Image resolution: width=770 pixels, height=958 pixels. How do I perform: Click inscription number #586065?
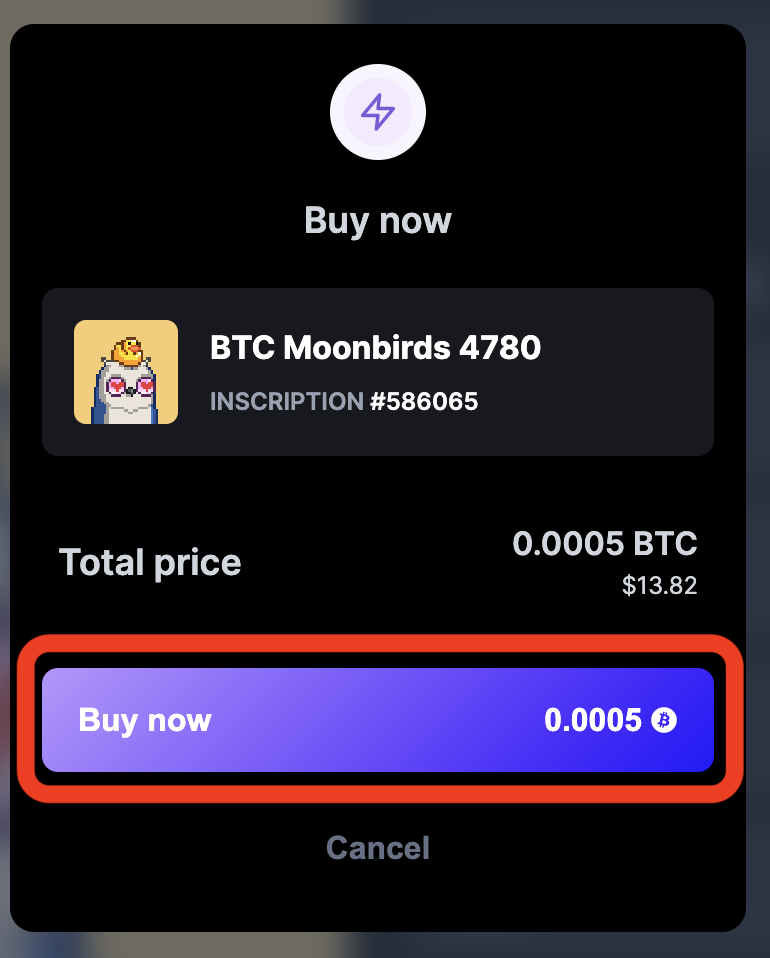pos(424,401)
